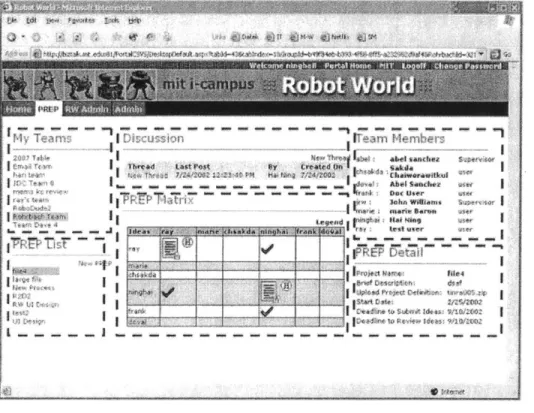Click the Print toolbar icon

coord(167,37)
